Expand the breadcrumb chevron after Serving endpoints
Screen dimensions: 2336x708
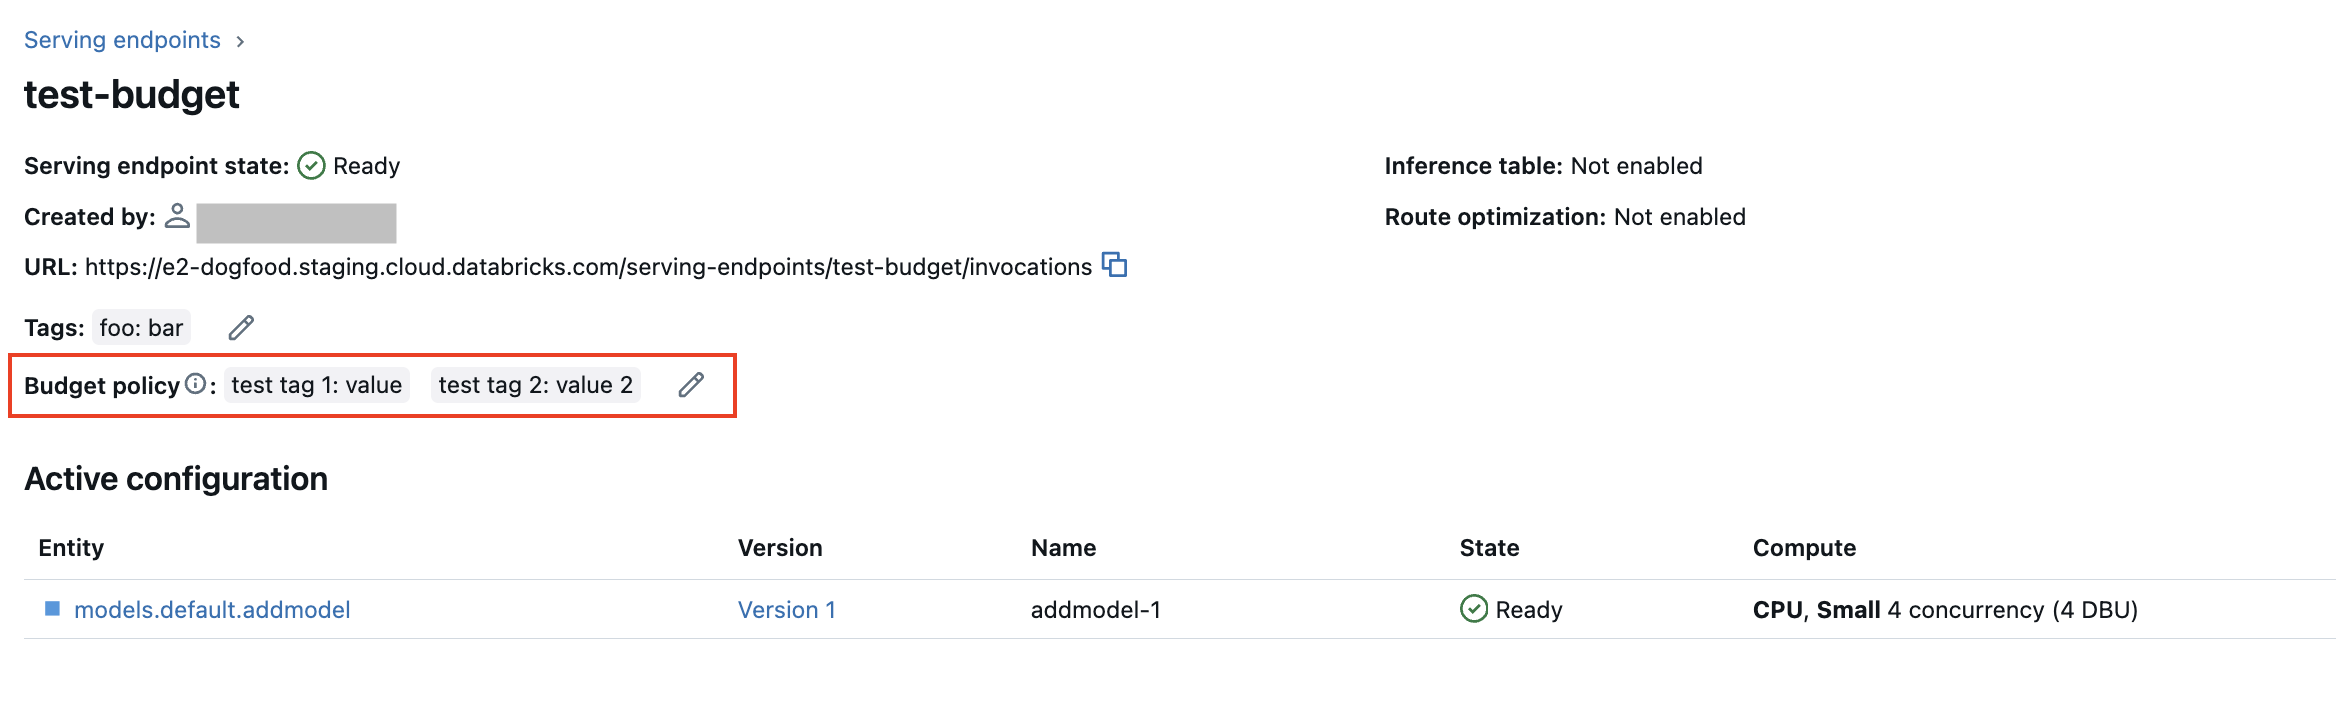point(240,41)
